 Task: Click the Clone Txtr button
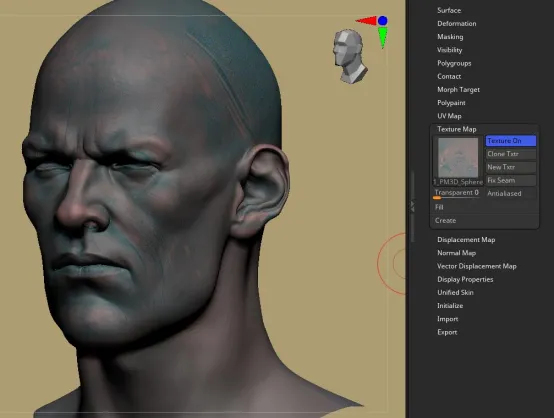click(x=511, y=154)
